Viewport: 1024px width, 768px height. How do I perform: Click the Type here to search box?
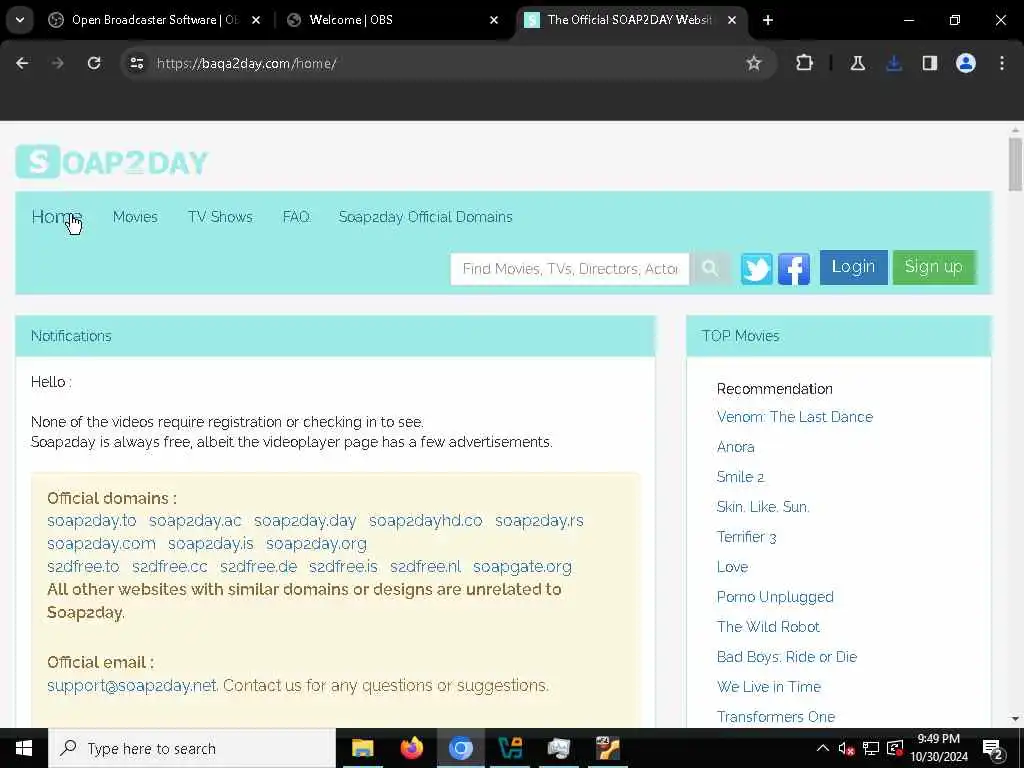point(191,748)
